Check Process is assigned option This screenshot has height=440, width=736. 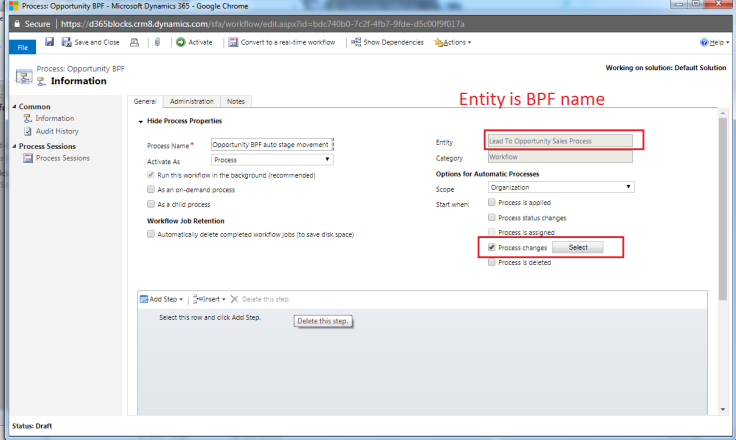(491, 232)
